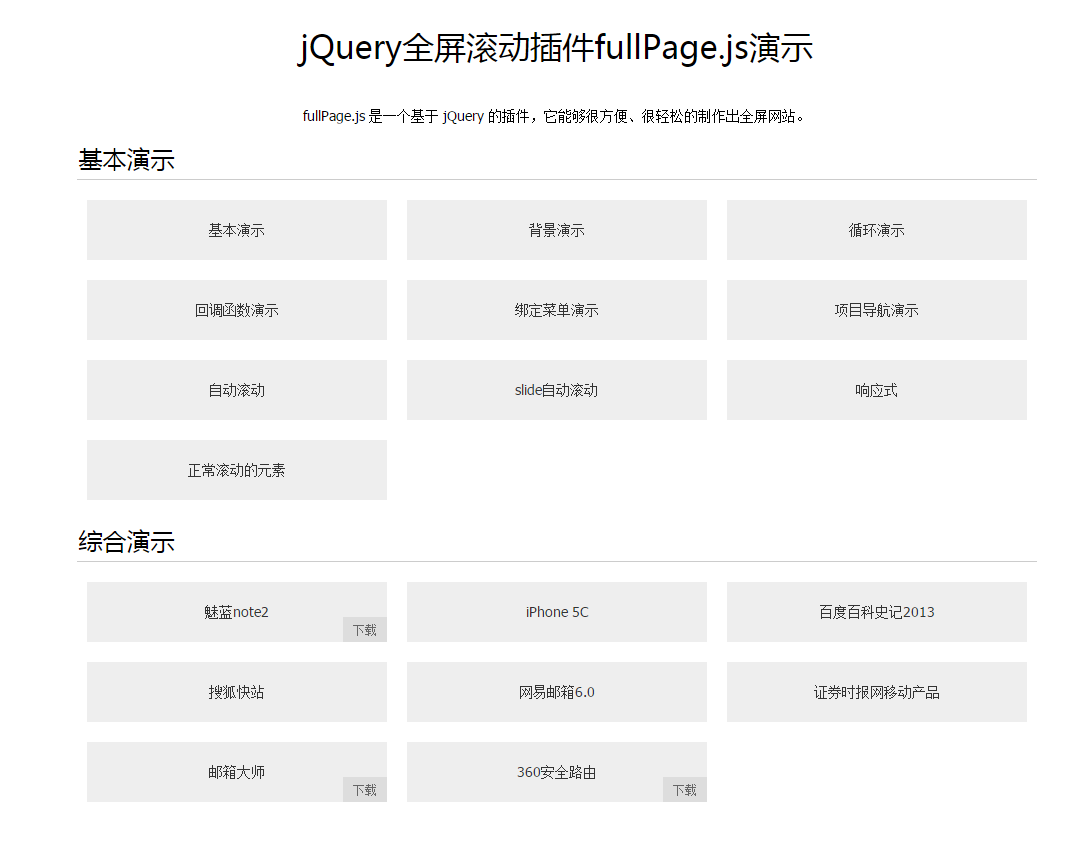Image resolution: width=1086 pixels, height=852 pixels.
Task: Click the 绑定菜单演示 tile
Action: (x=556, y=310)
